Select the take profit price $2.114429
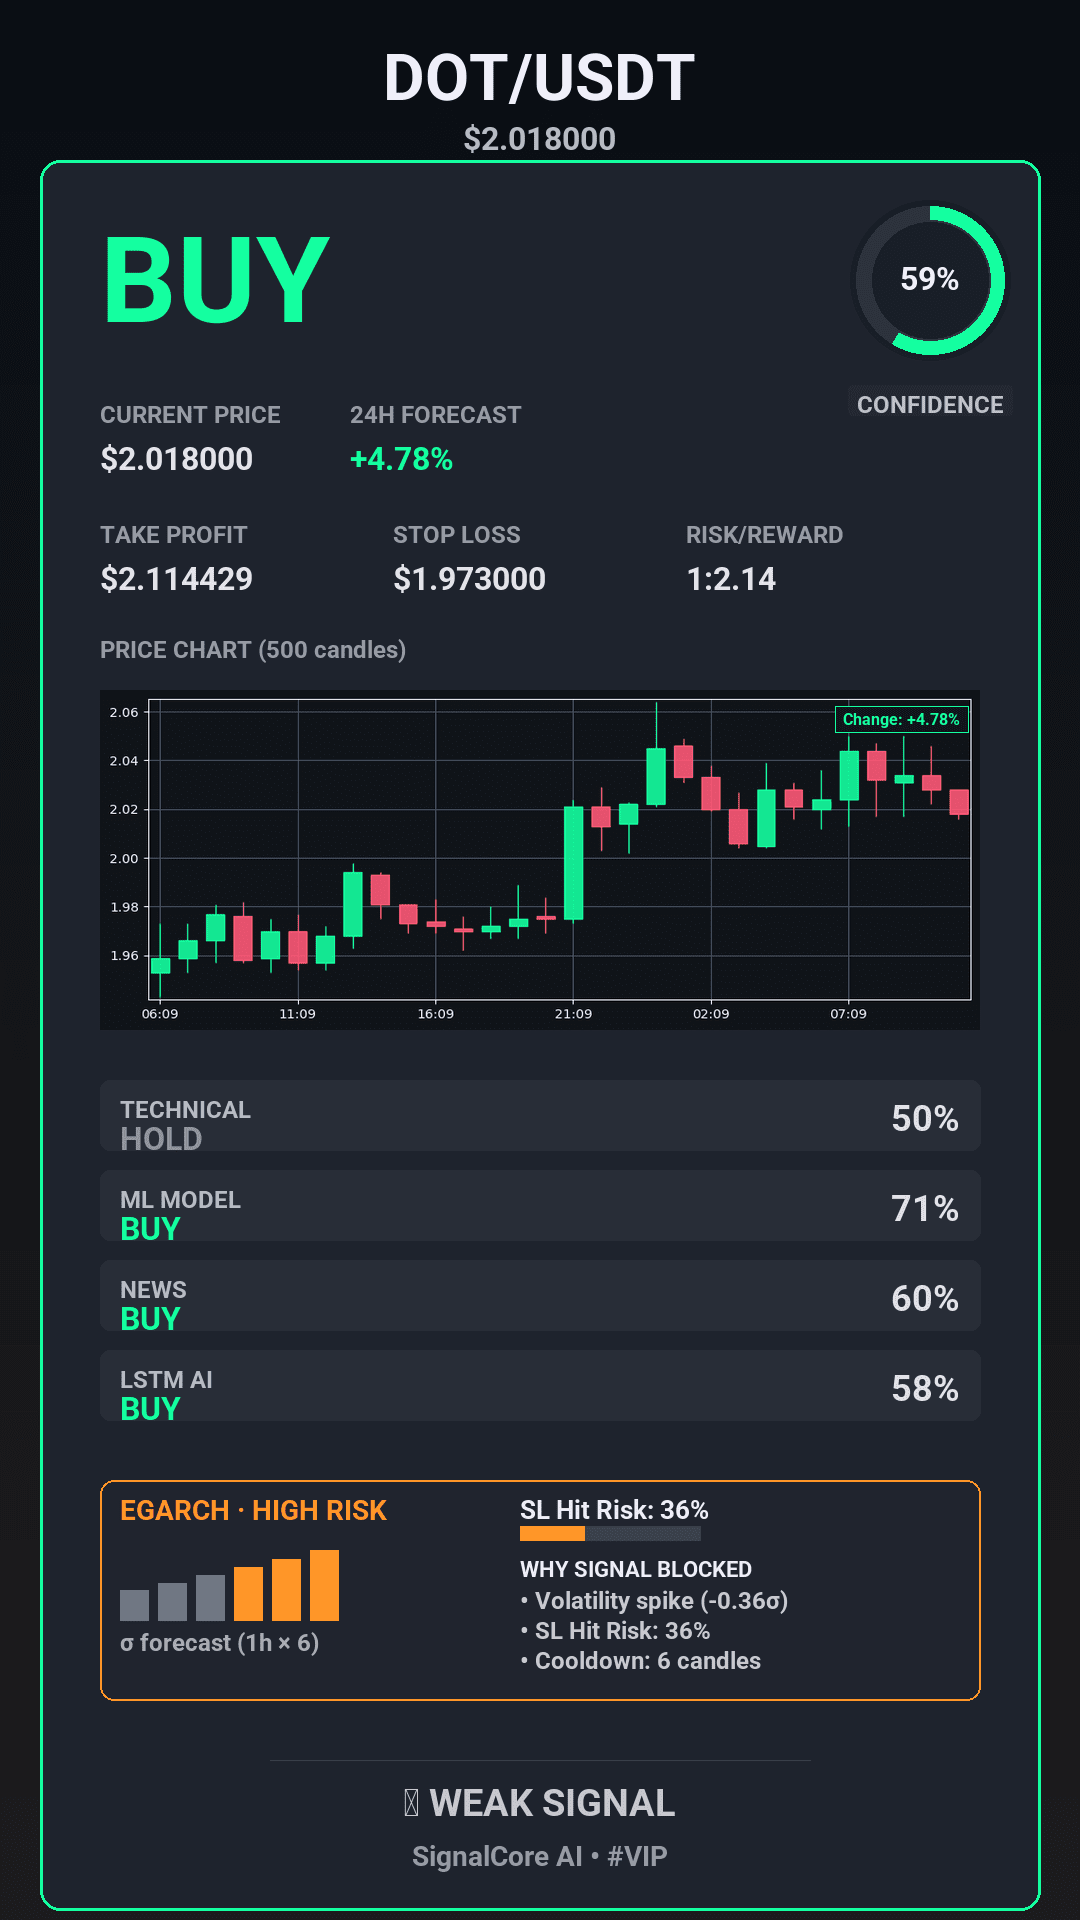This screenshot has height=1920, width=1080. coord(177,579)
